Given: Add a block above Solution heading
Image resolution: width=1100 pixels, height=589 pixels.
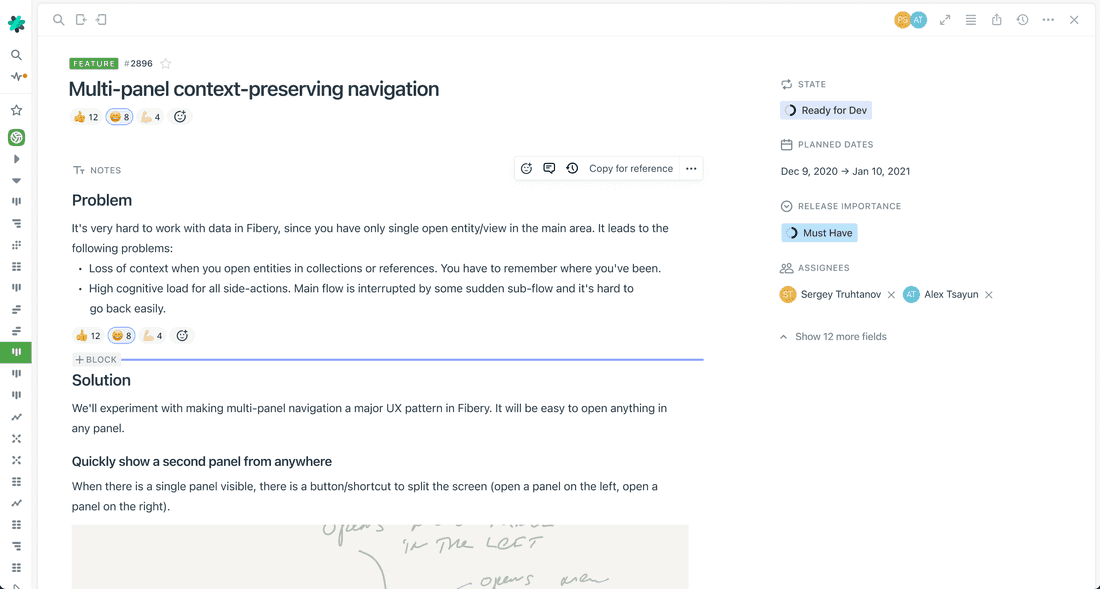Looking at the screenshot, I should pyautogui.click(x=96, y=359).
